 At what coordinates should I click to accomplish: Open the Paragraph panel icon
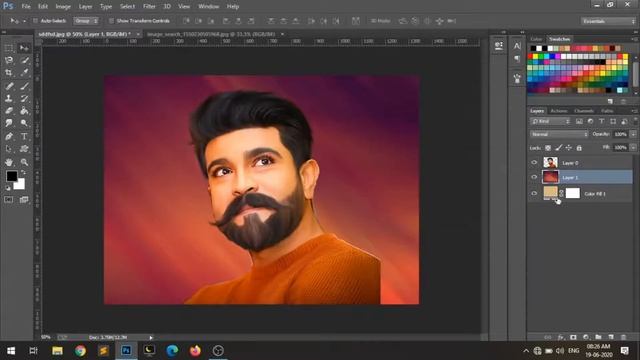(517, 59)
